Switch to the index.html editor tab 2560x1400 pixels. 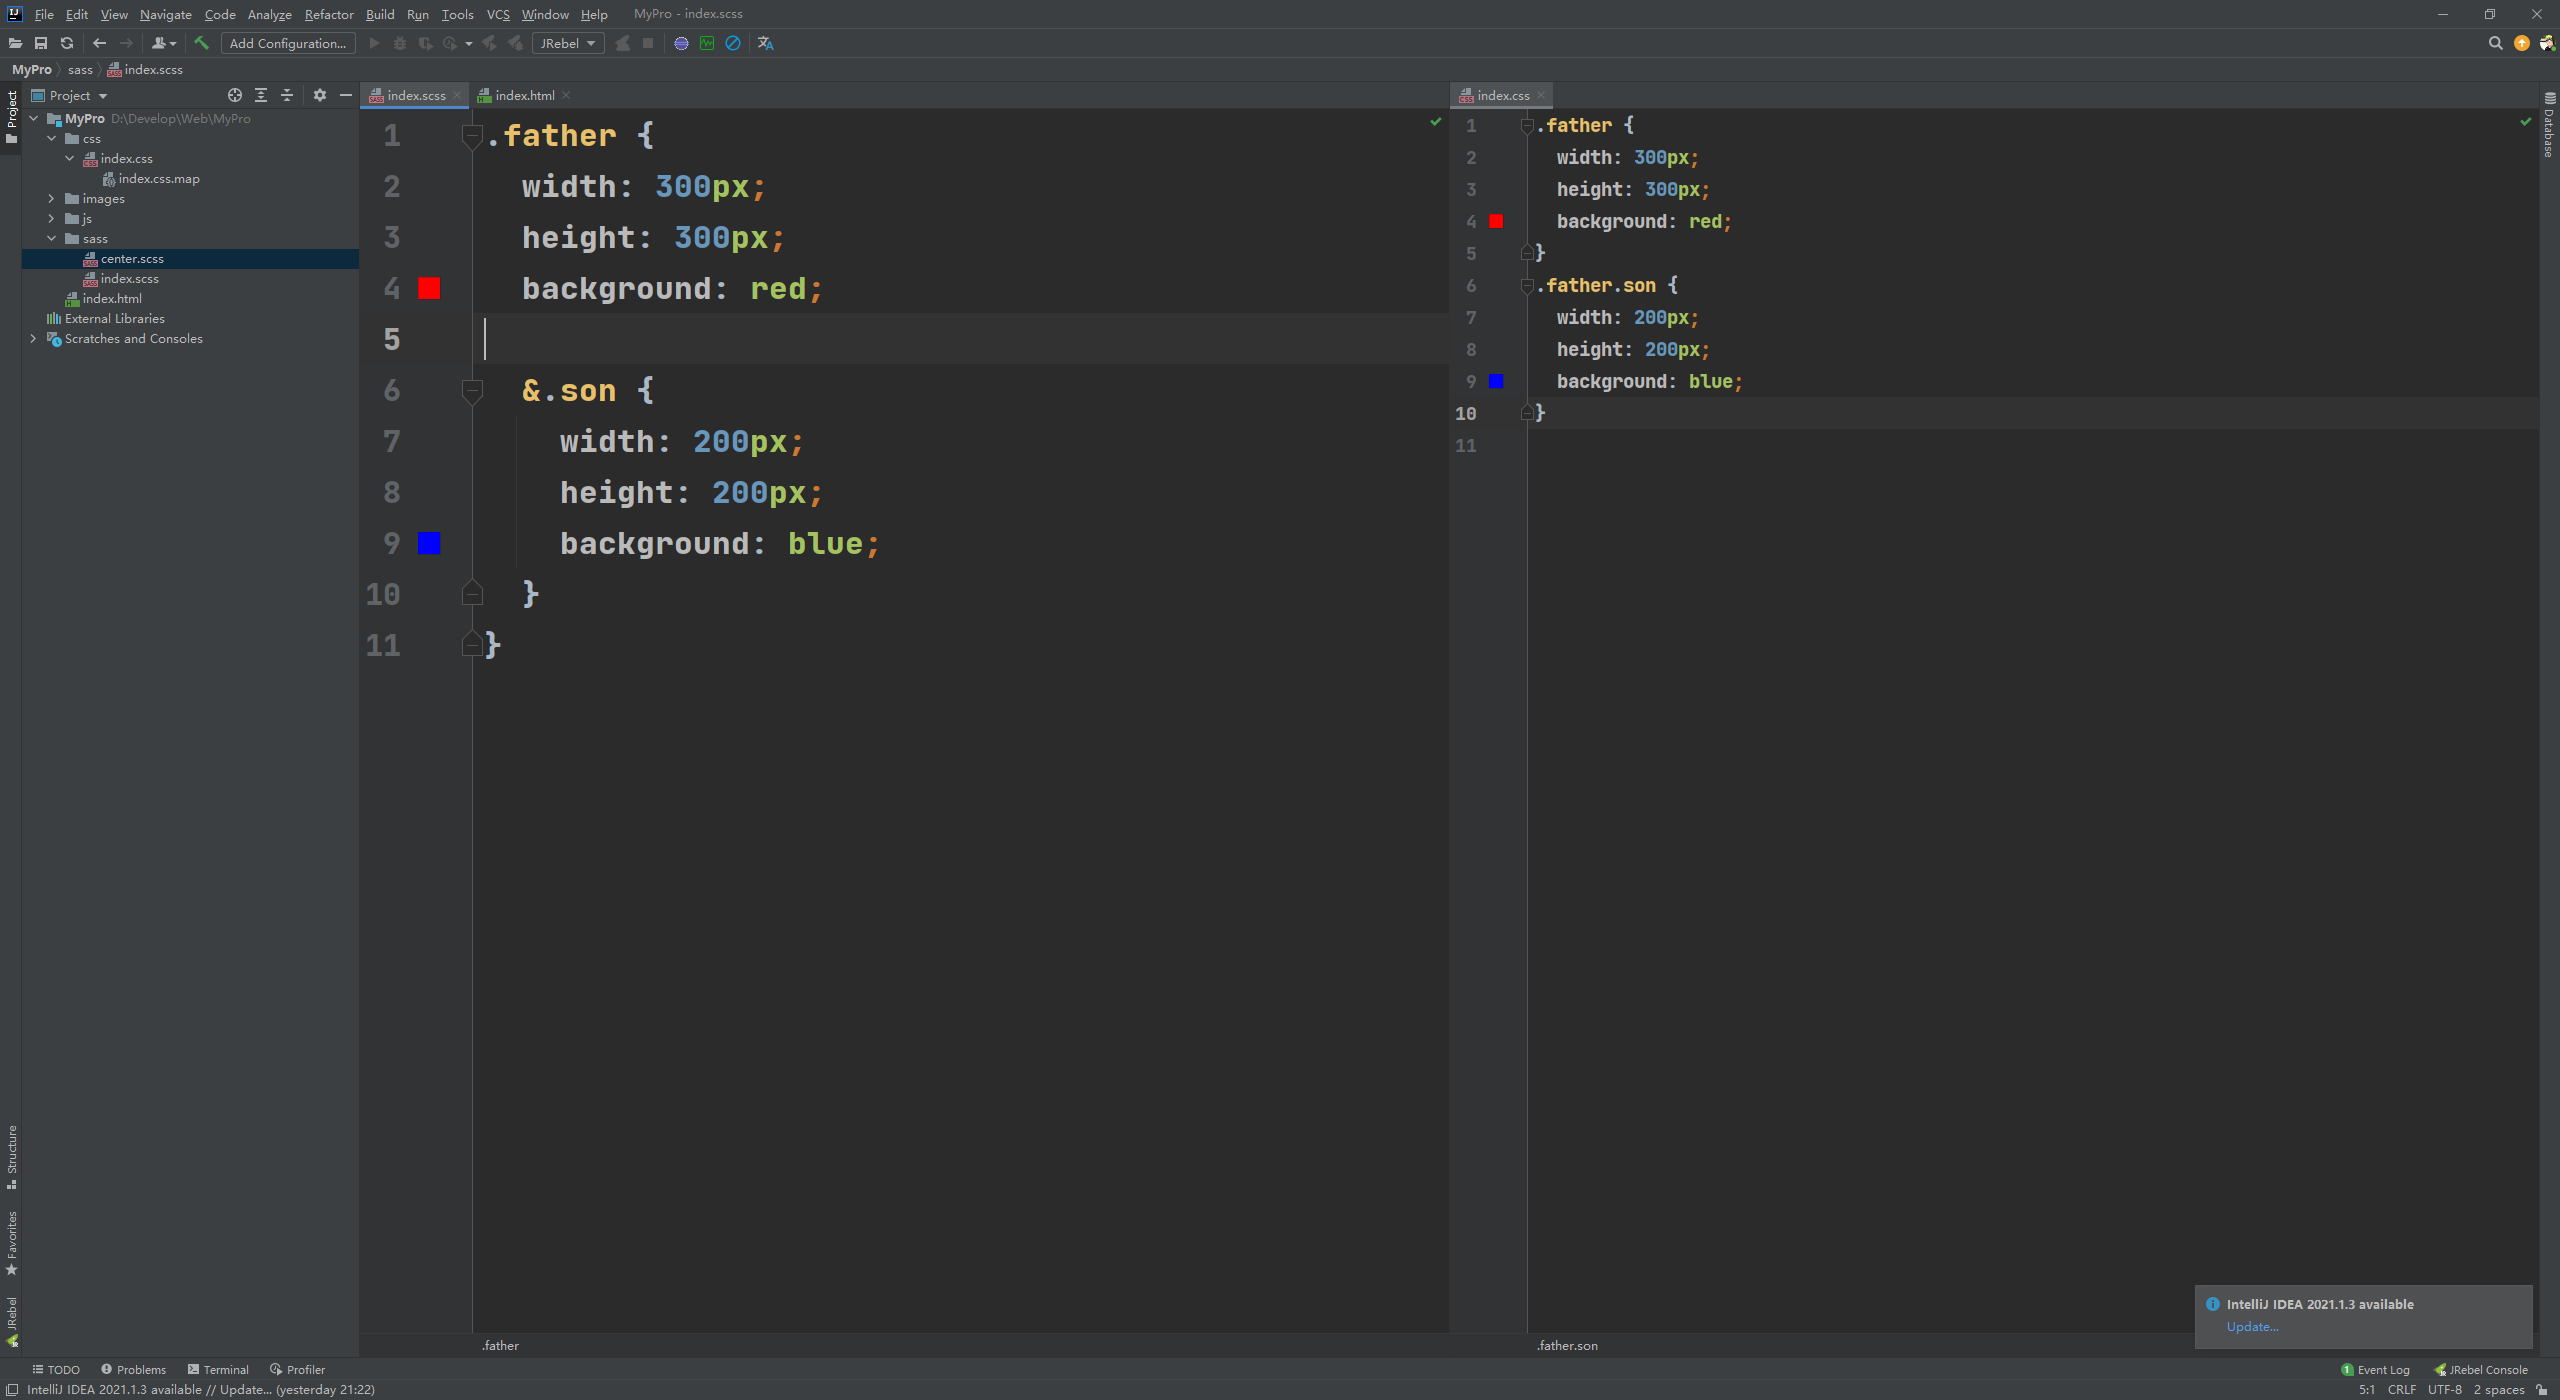tap(525, 95)
